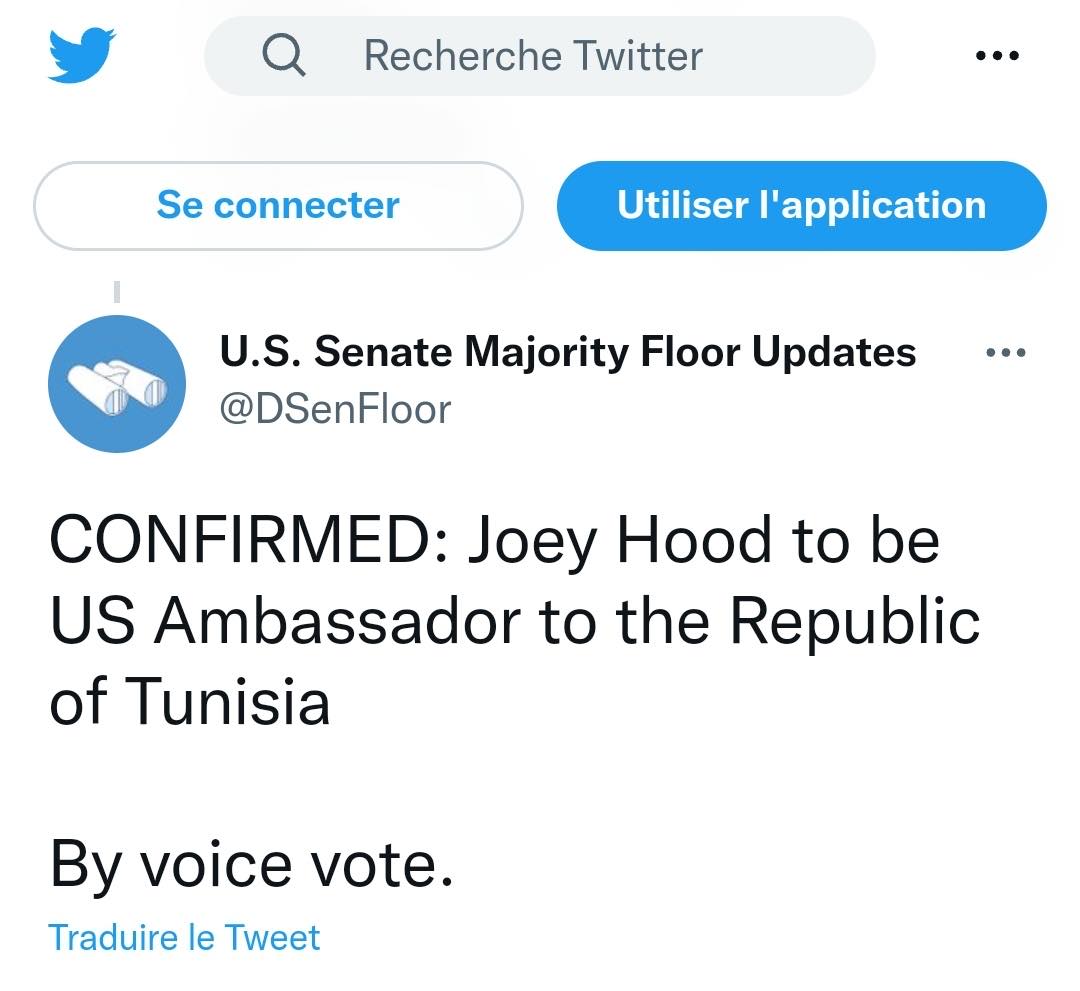Click the magnifying glass search icon
1080x991 pixels.
click(x=283, y=55)
